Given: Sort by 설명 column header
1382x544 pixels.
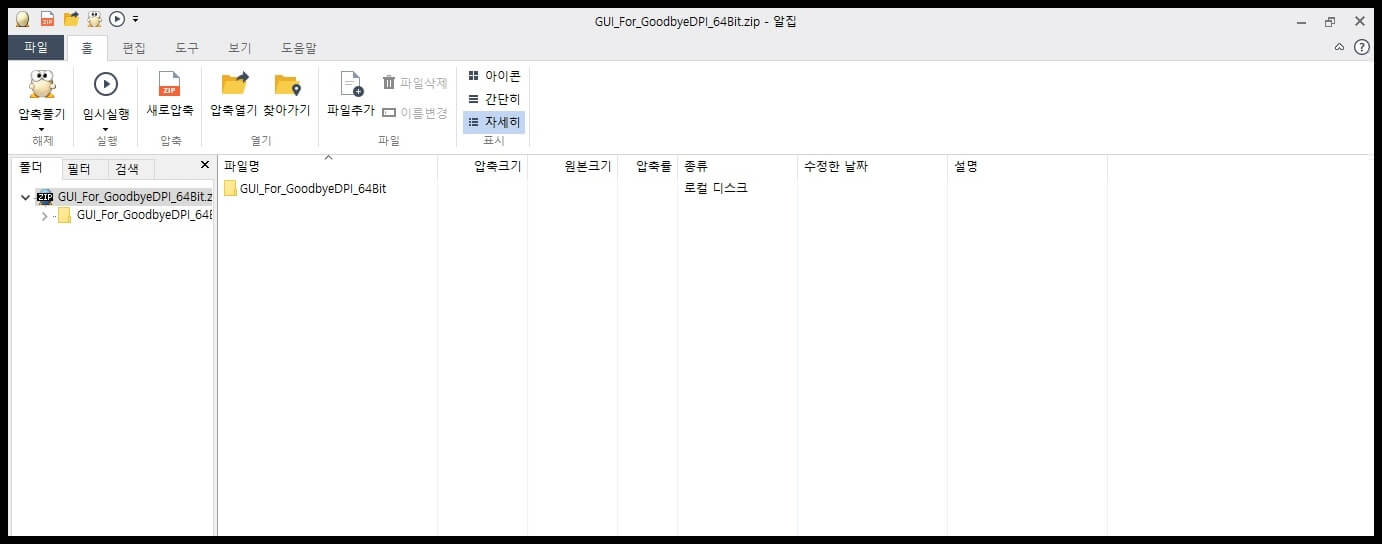Looking at the screenshot, I should [1027, 166].
